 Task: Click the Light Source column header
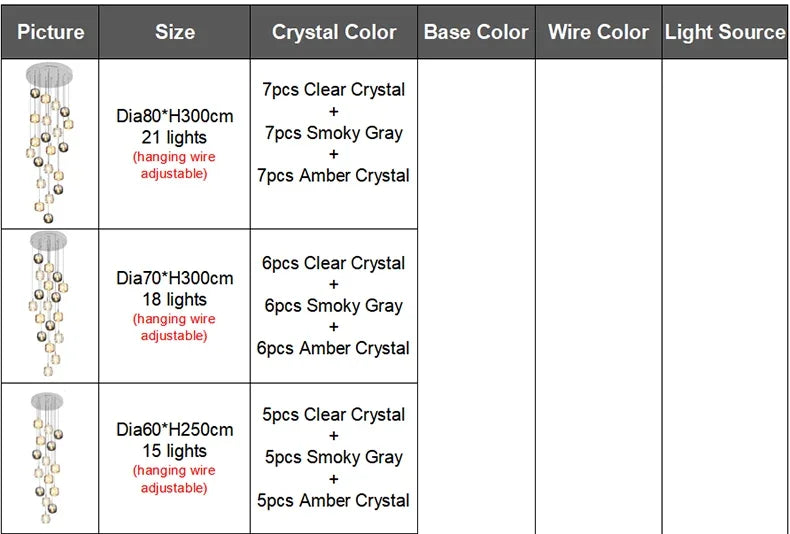pyautogui.click(x=725, y=32)
